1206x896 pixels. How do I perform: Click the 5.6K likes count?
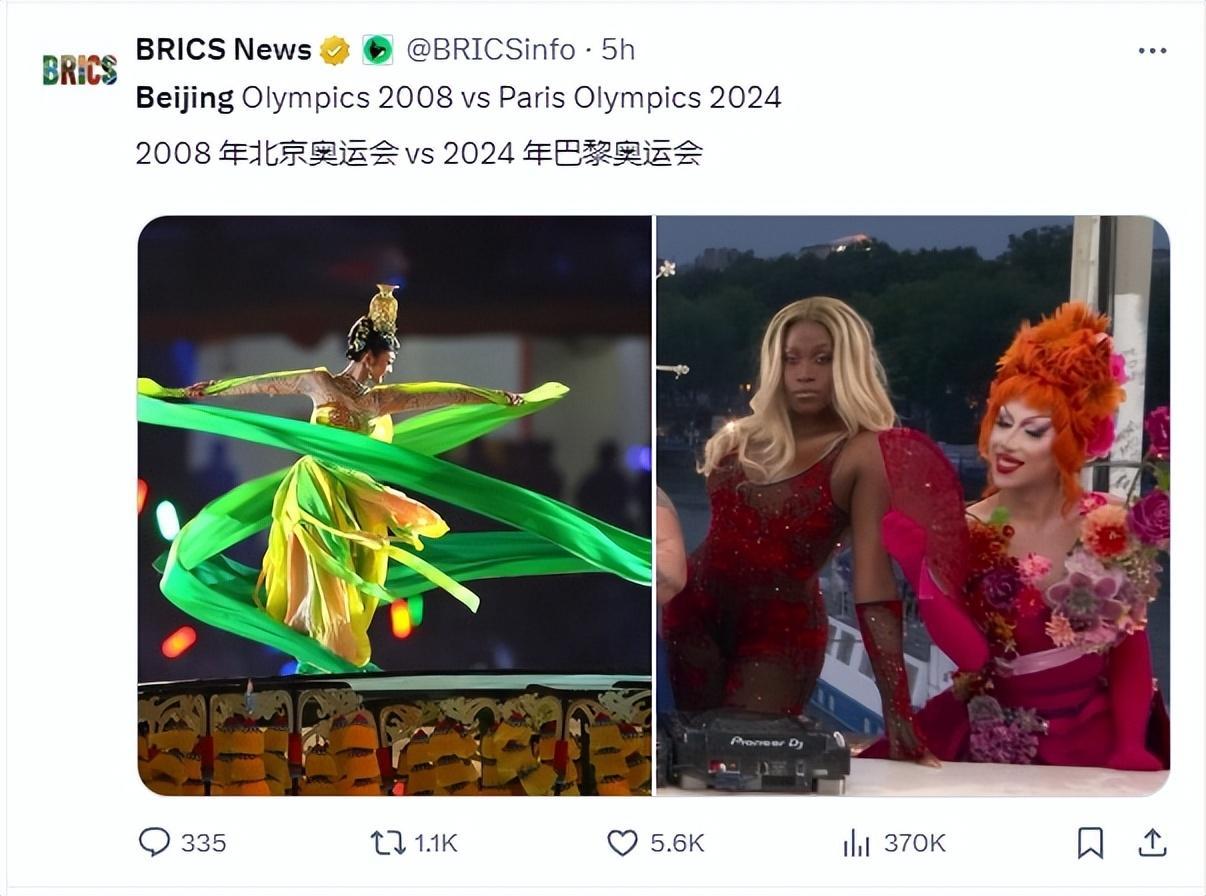(677, 843)
